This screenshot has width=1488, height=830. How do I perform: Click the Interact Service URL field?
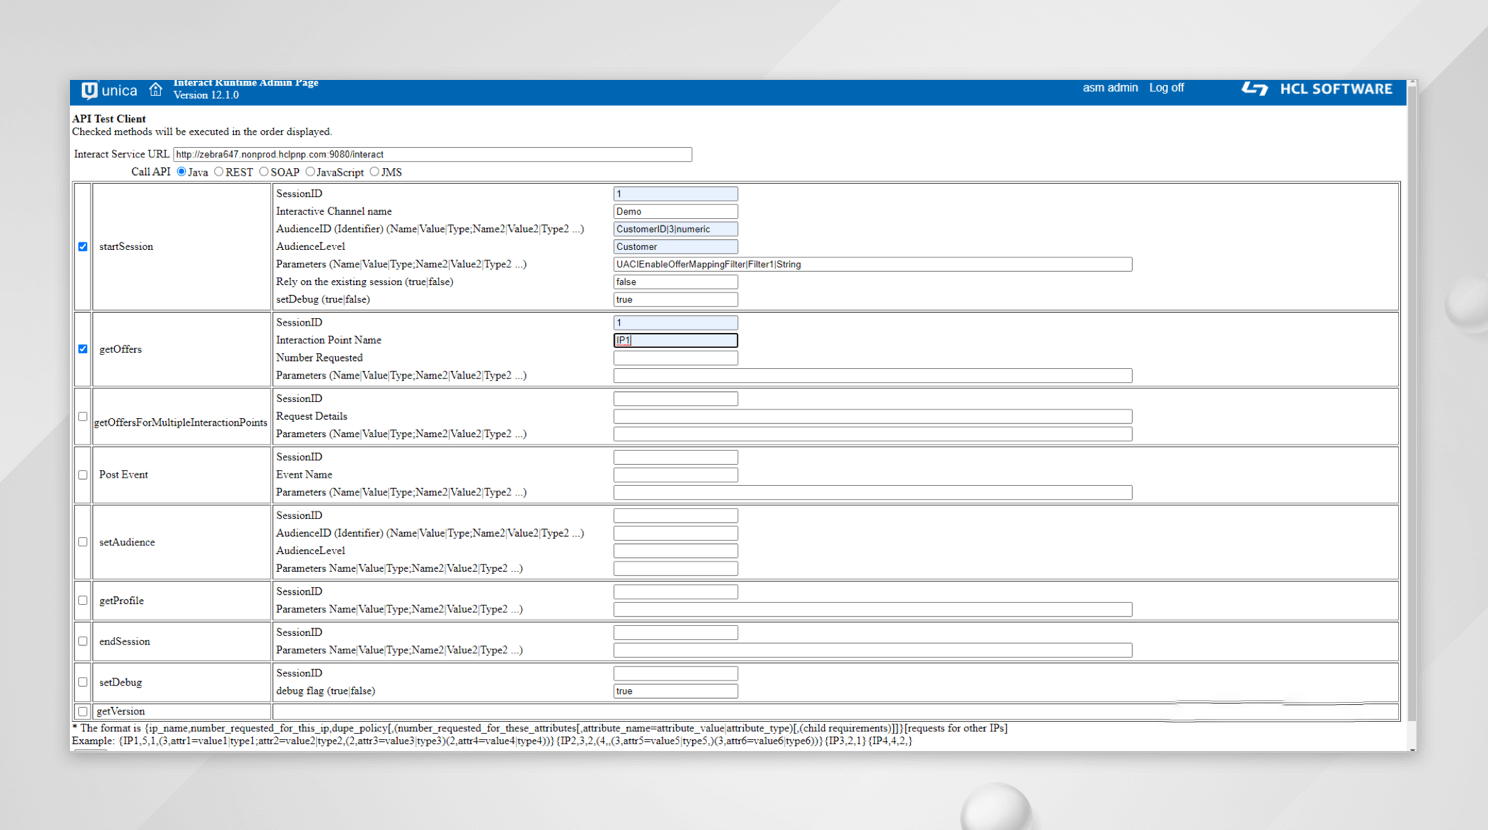pyautogui.click(x=432, y=155)
